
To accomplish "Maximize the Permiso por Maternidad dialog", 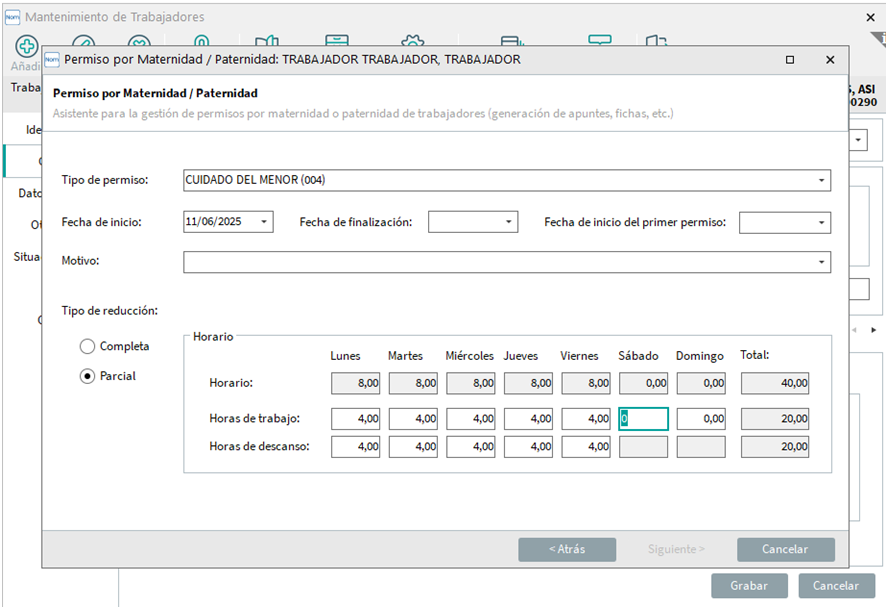I will [790, 60].
